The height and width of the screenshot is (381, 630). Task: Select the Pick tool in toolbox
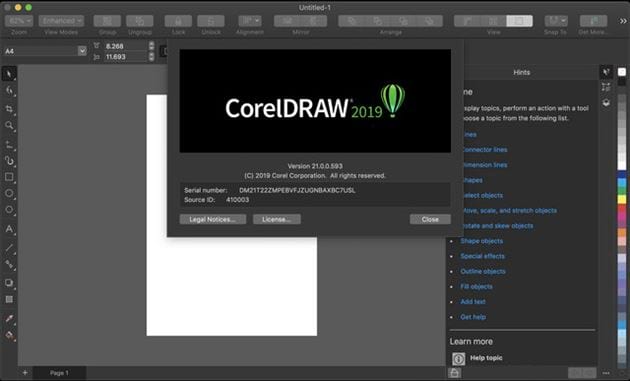click(x=9, y=74)
